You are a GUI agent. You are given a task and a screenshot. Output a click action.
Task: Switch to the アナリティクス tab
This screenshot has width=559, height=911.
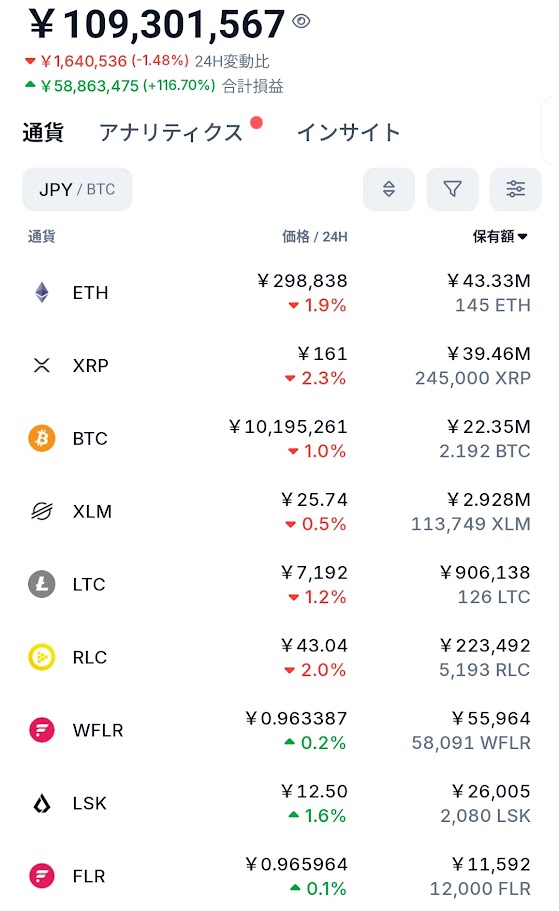click(x=171, y=132)
